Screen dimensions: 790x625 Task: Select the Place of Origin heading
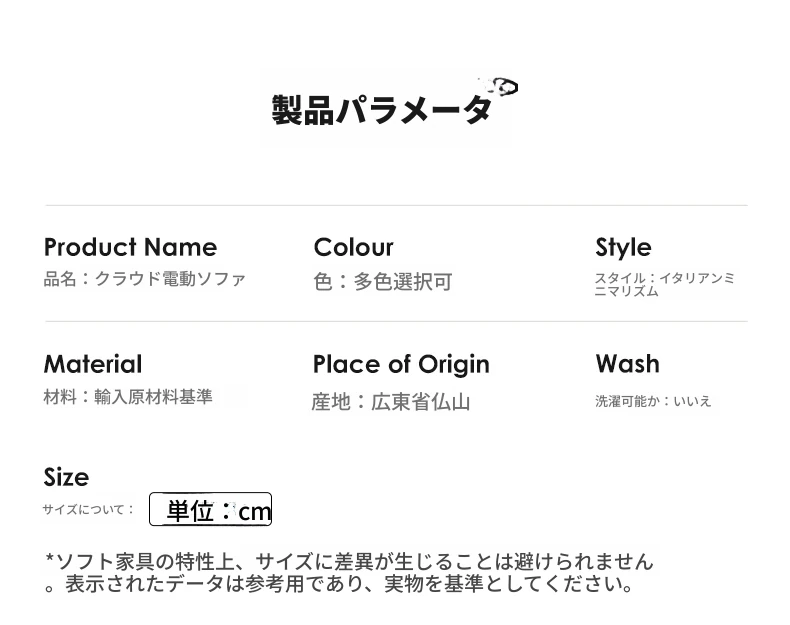(401, 364)
